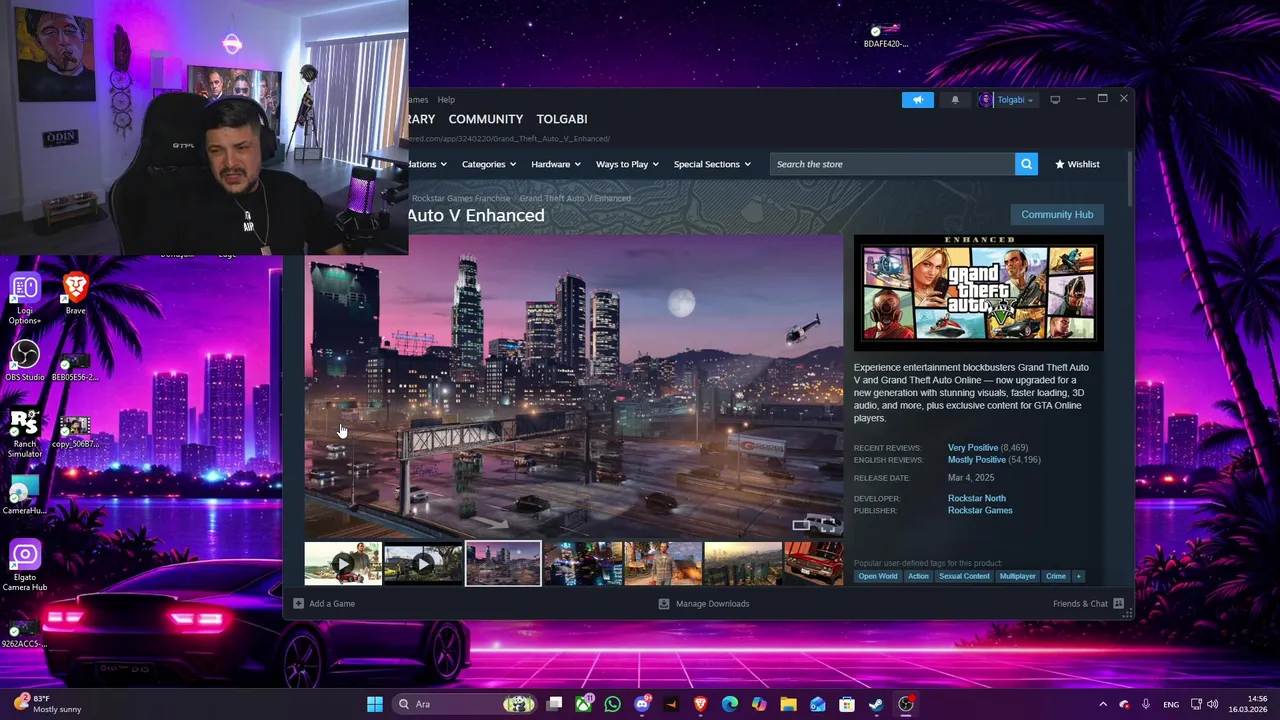The width and height of the screenshot is (1280, 720).
Task: Select the Crime tag
Action: 1056,576
